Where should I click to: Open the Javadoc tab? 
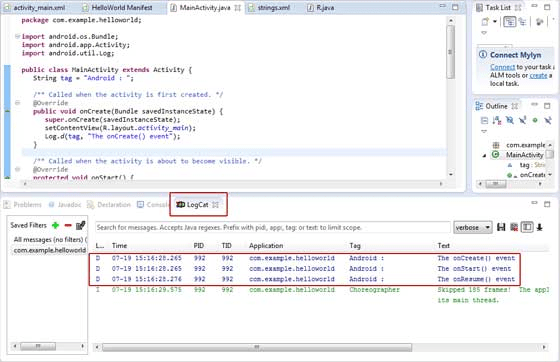[65, 205]
